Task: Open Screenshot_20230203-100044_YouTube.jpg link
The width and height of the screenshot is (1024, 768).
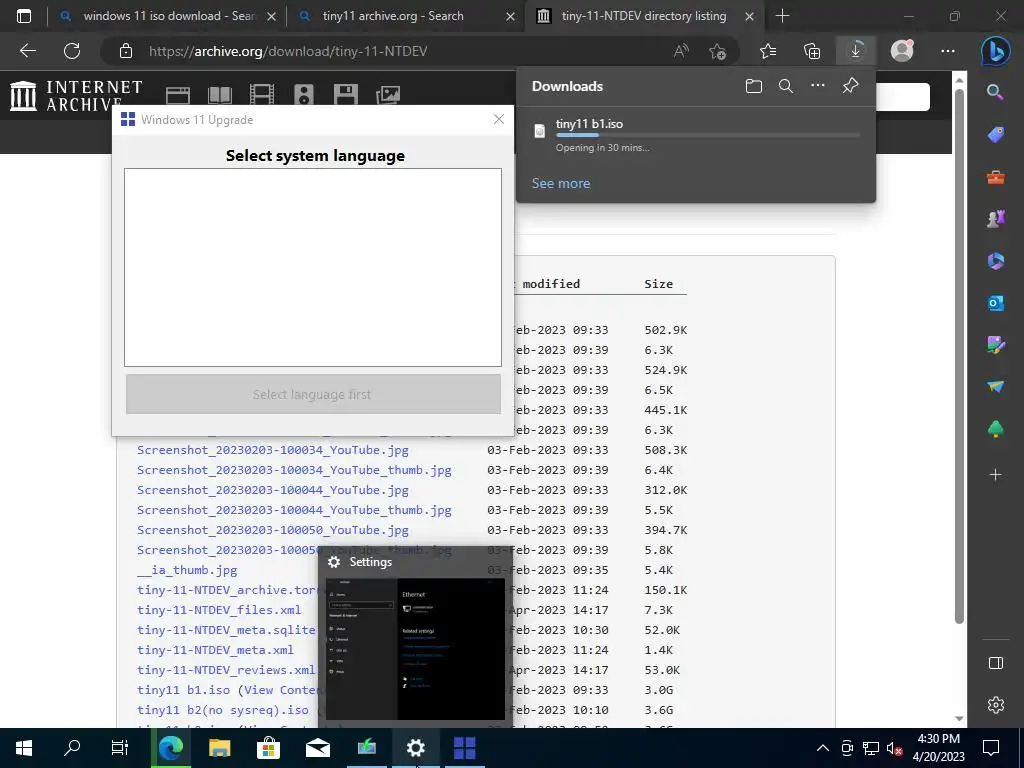Action: coord(272,490)
